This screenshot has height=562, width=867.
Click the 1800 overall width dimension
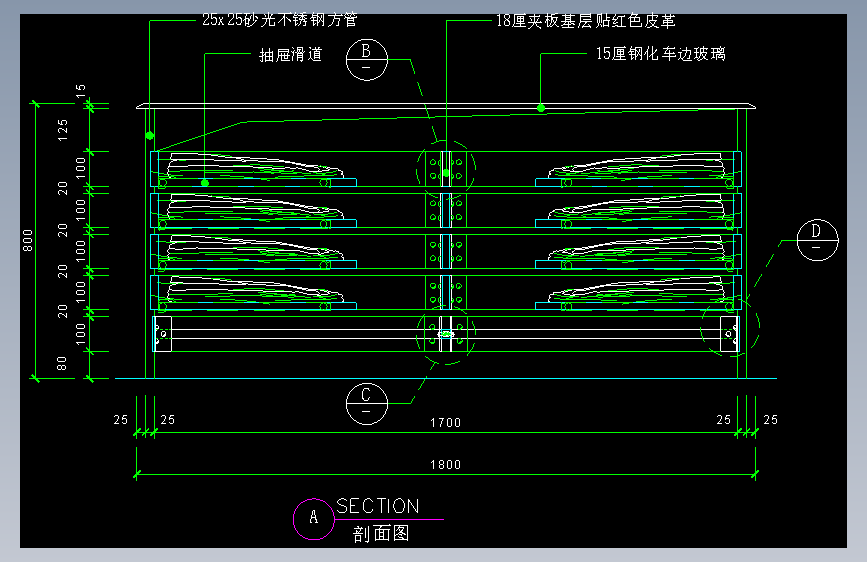[x=446, y=465]
